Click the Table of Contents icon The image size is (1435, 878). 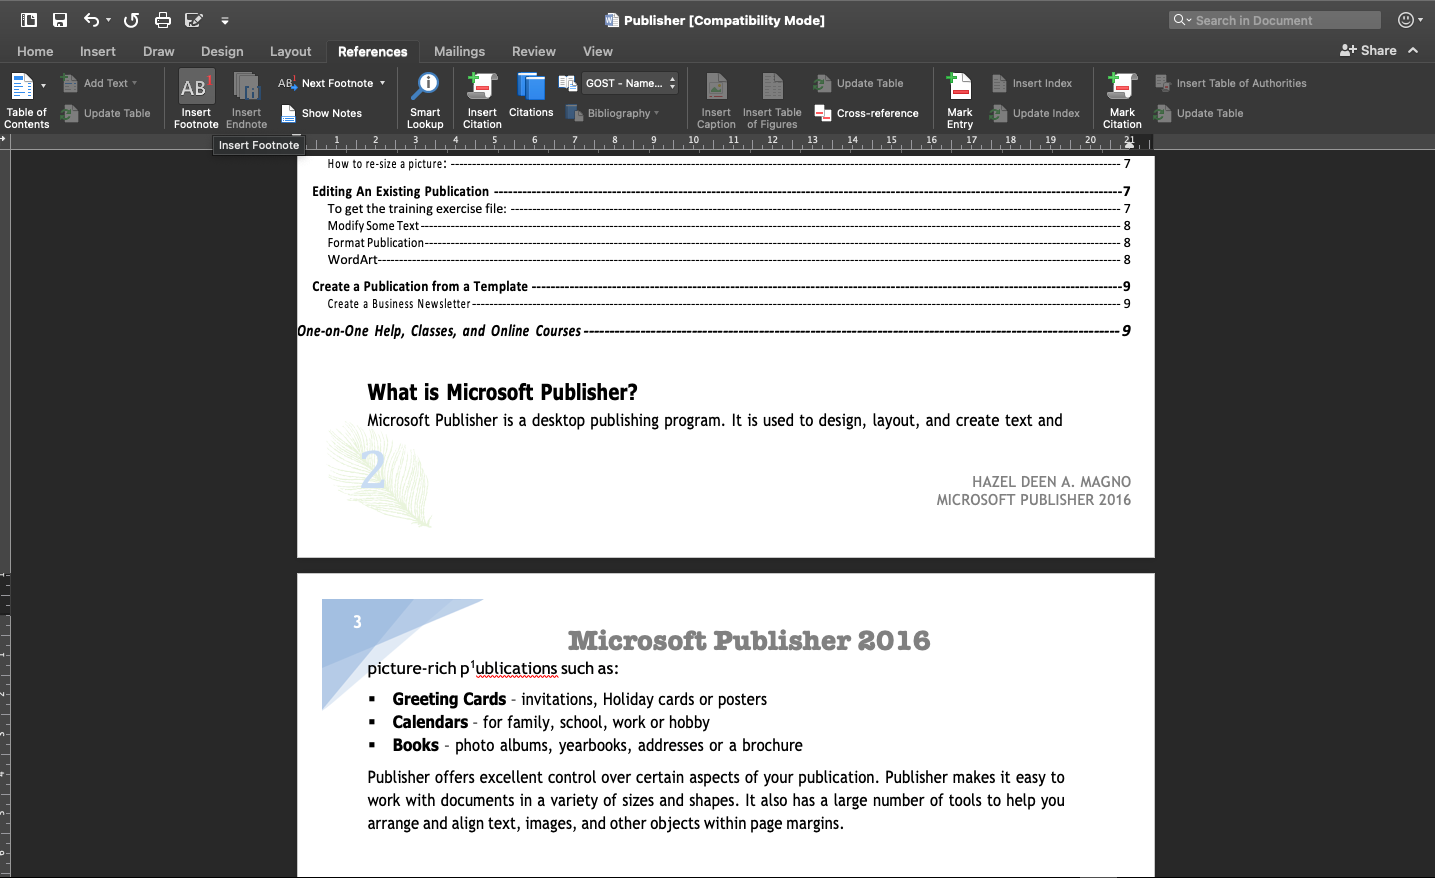coord(22,87)
